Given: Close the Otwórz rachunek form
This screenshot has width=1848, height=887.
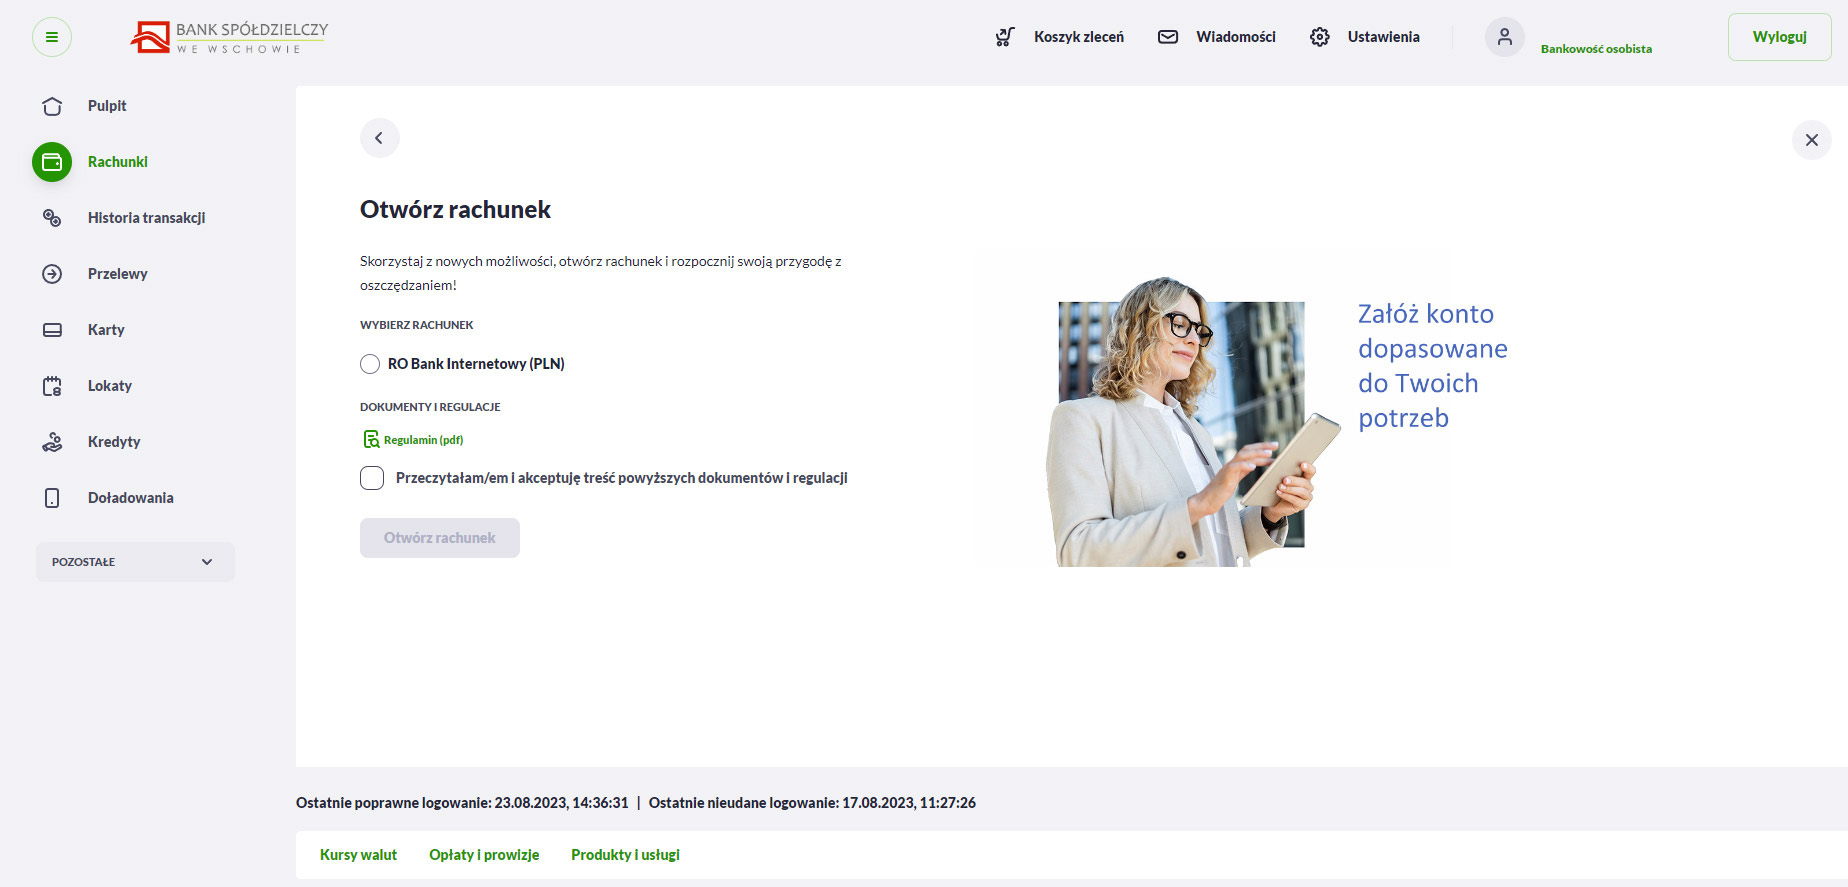Looking at the screenshot, I should click(1811, 140).
